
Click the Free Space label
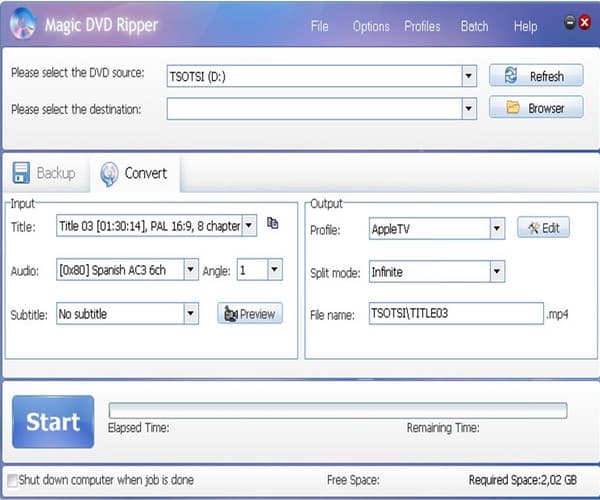(x=353, y=480)
